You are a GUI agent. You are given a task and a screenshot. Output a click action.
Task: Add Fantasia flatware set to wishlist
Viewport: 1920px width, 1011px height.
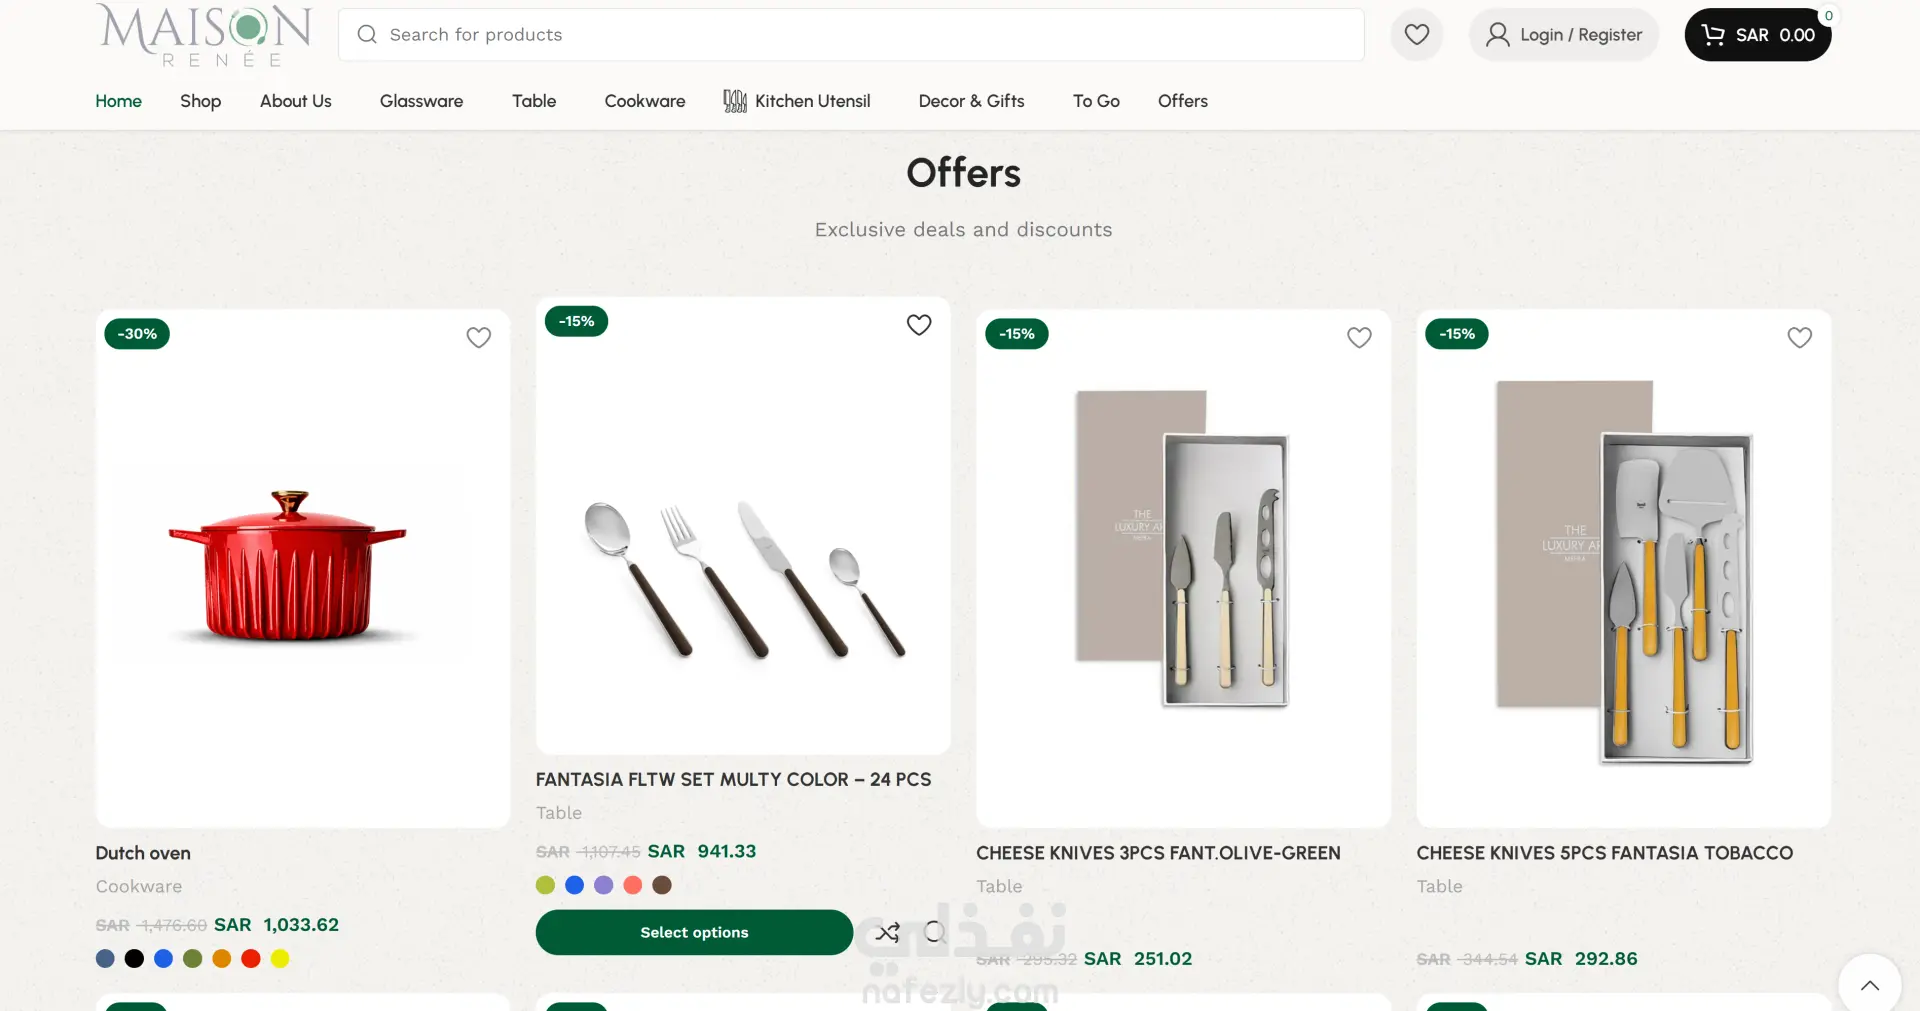919,325
